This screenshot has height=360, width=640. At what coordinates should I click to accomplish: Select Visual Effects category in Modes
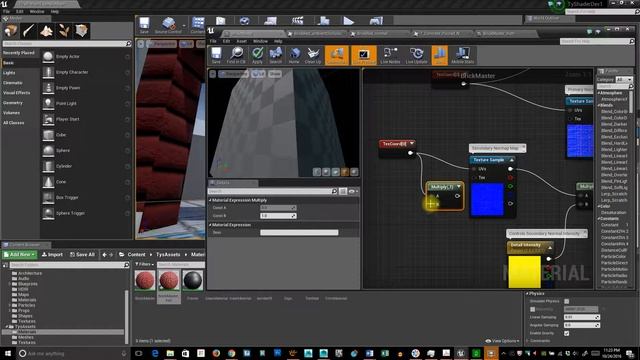coord(17,93)
